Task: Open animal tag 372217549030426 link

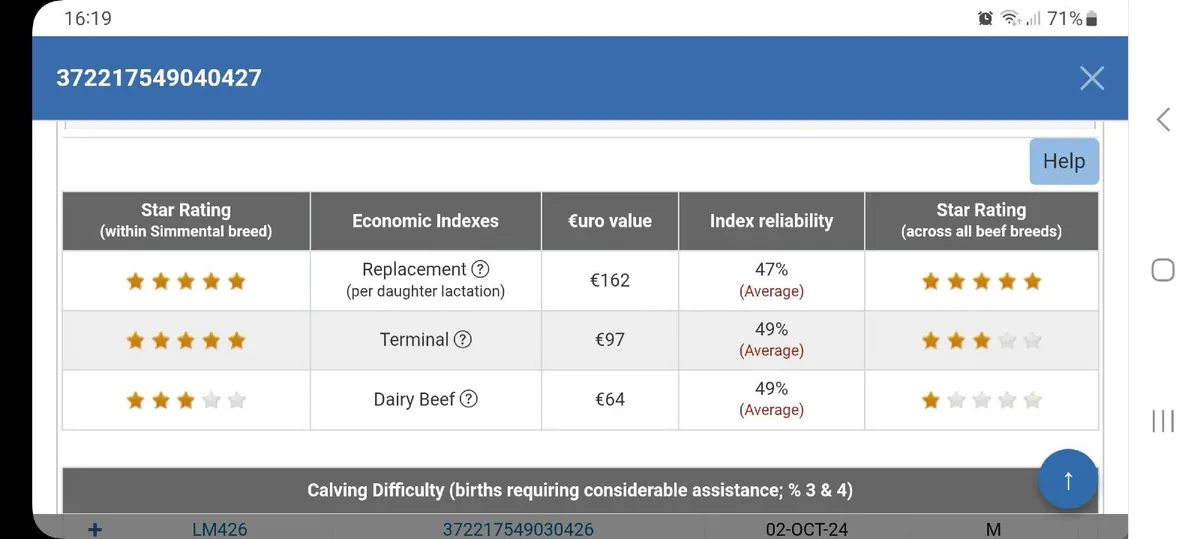Action: (x=518, y=529)
